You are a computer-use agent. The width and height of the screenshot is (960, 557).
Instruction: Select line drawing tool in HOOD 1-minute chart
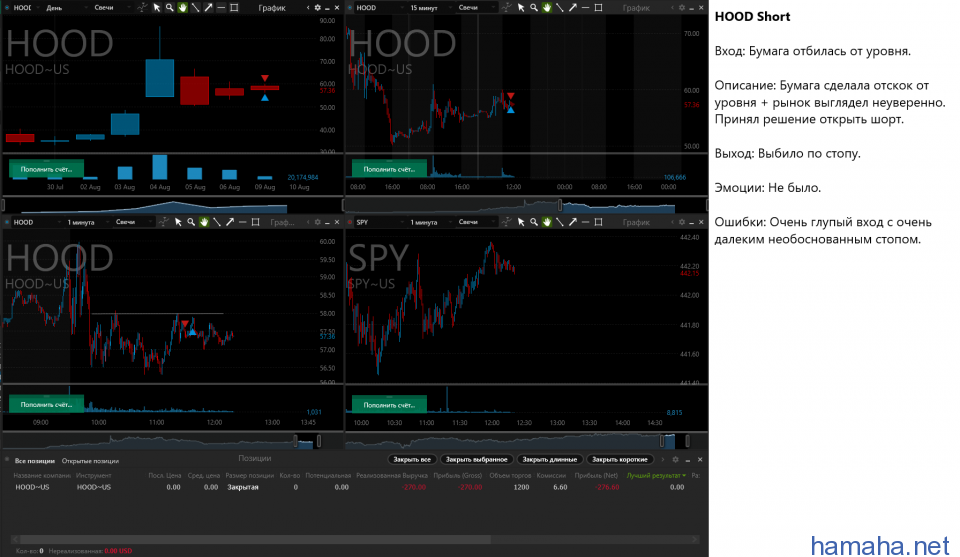coord(217,222)
